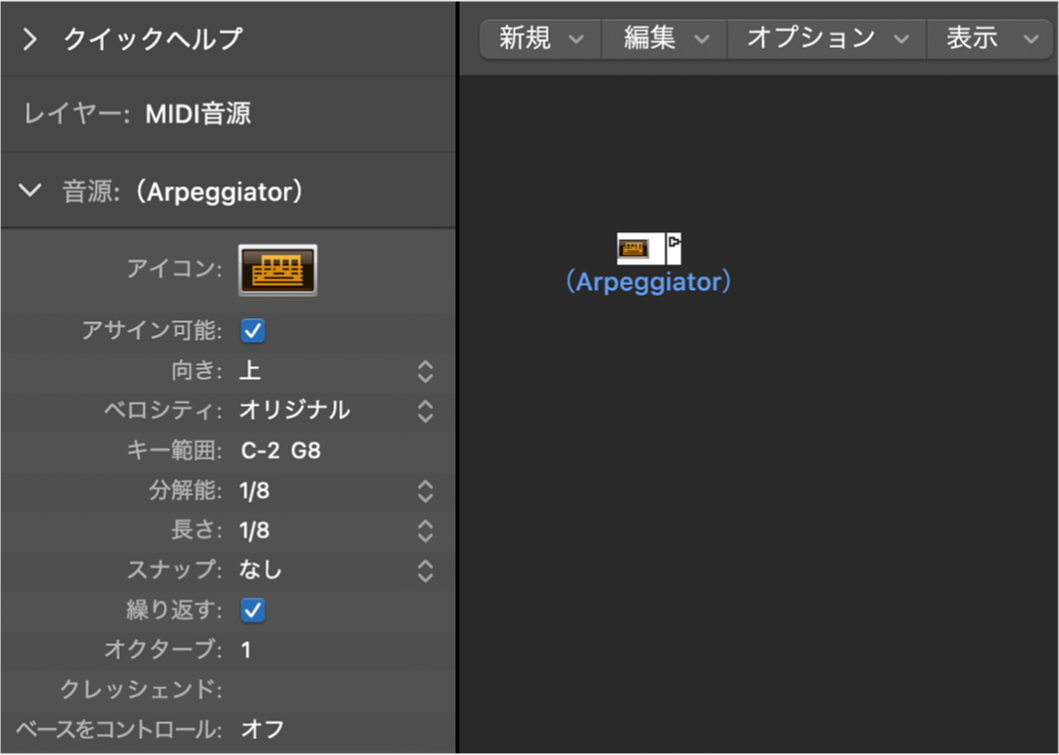Open the 分解能 resolution dropdown
The image size is (1059, 755).
pos(424,492)
